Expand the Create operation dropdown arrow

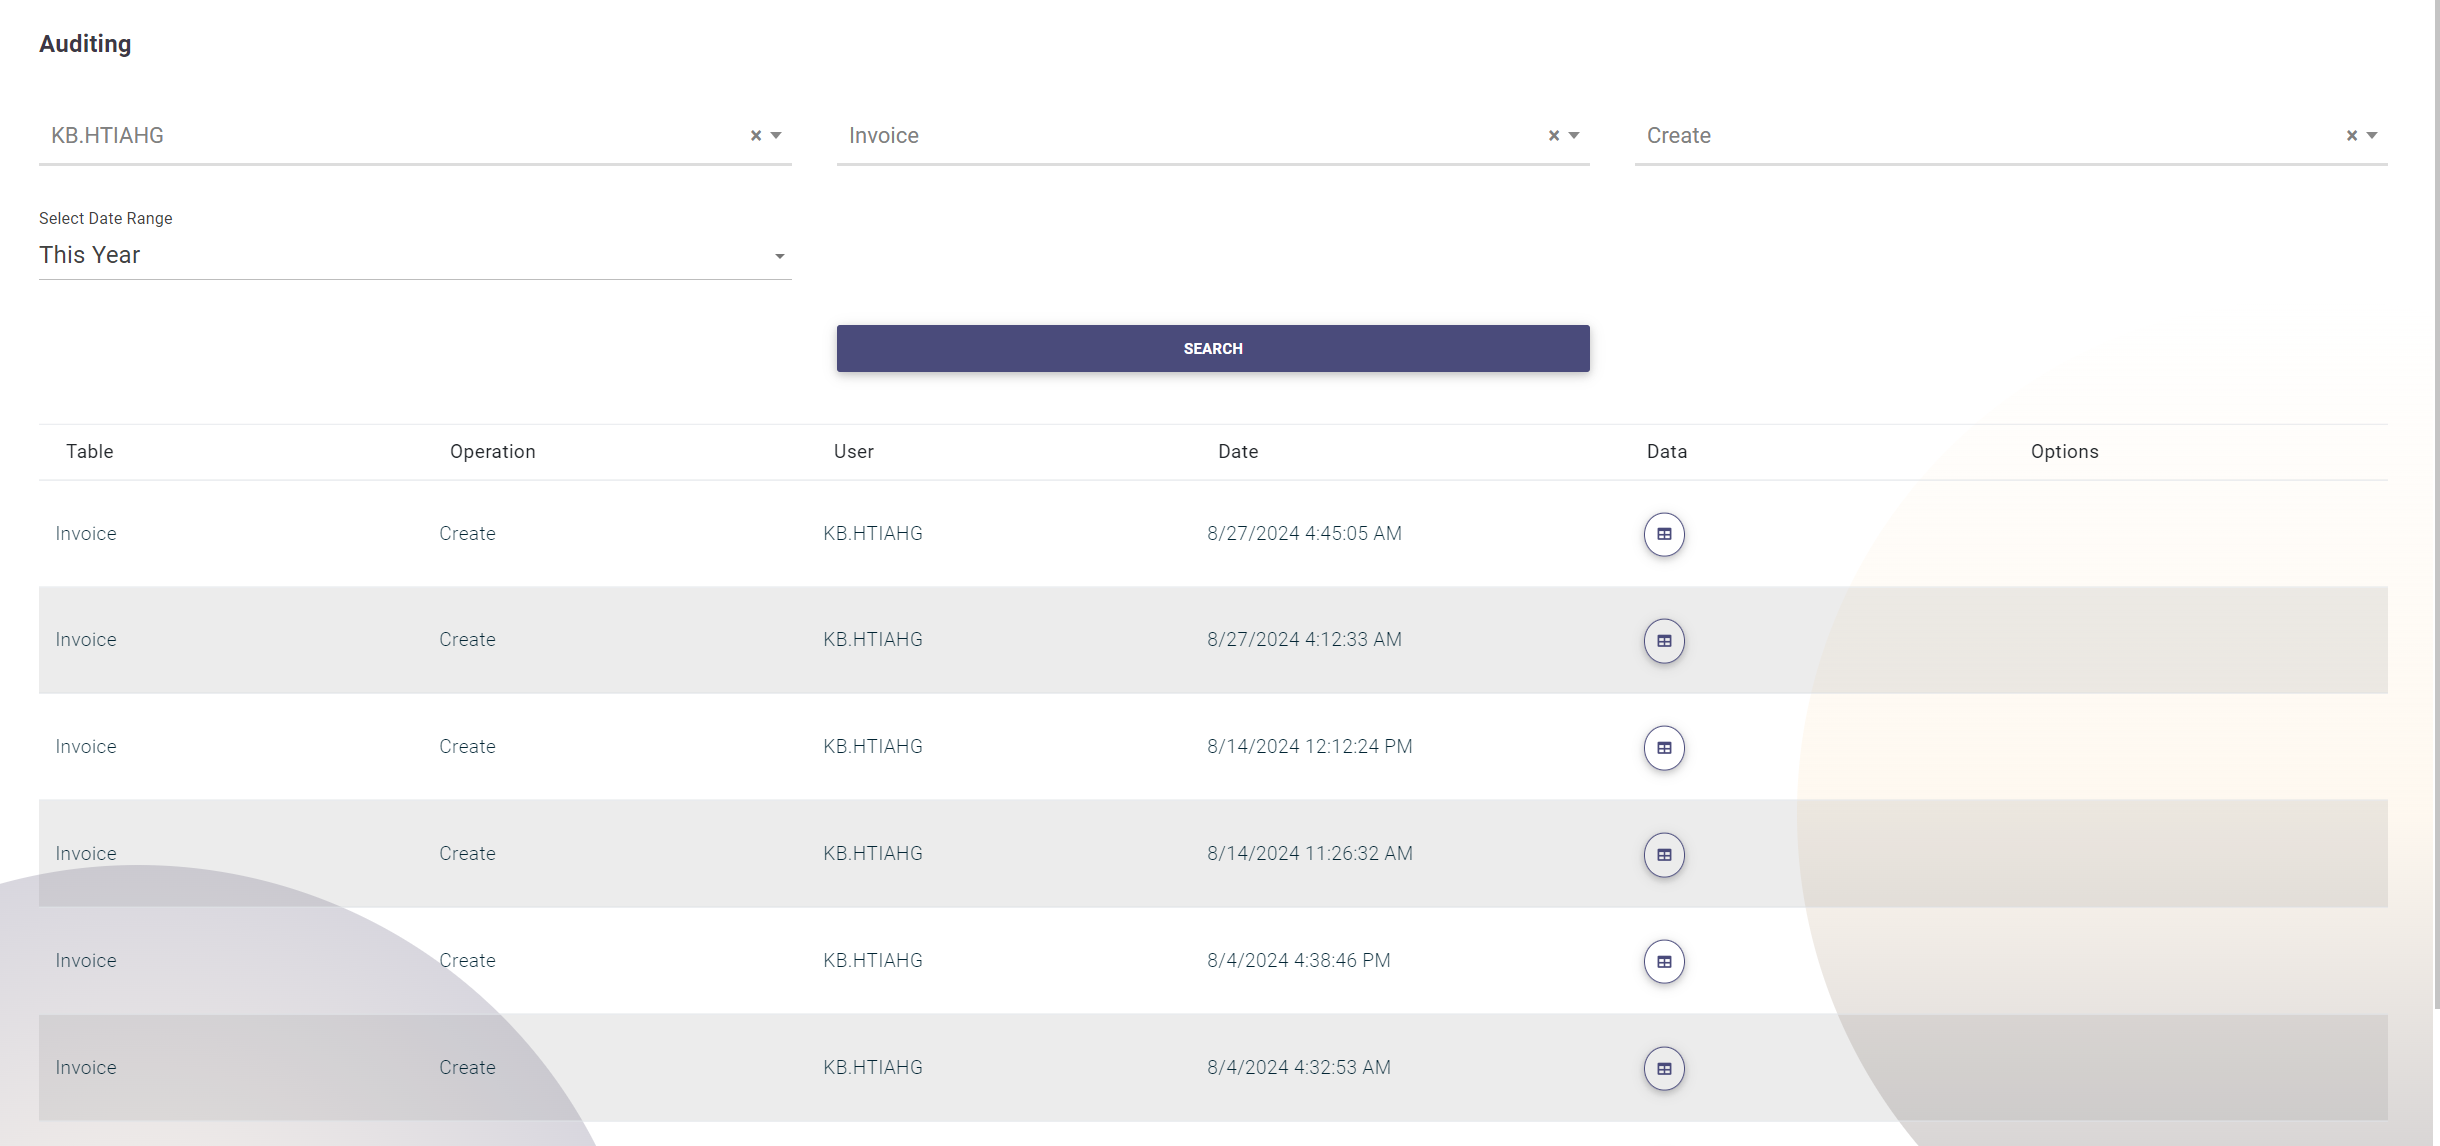click(2372, 136)
